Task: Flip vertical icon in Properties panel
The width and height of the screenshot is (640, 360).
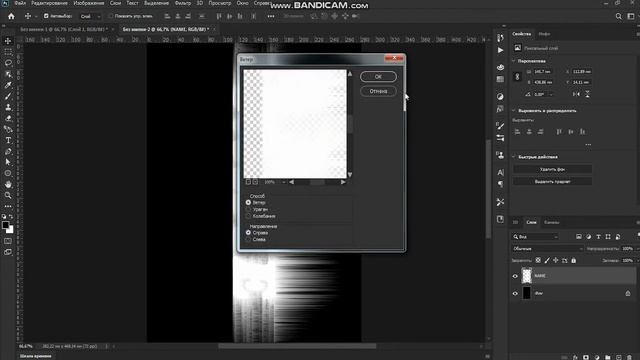Action: [587, 94]
